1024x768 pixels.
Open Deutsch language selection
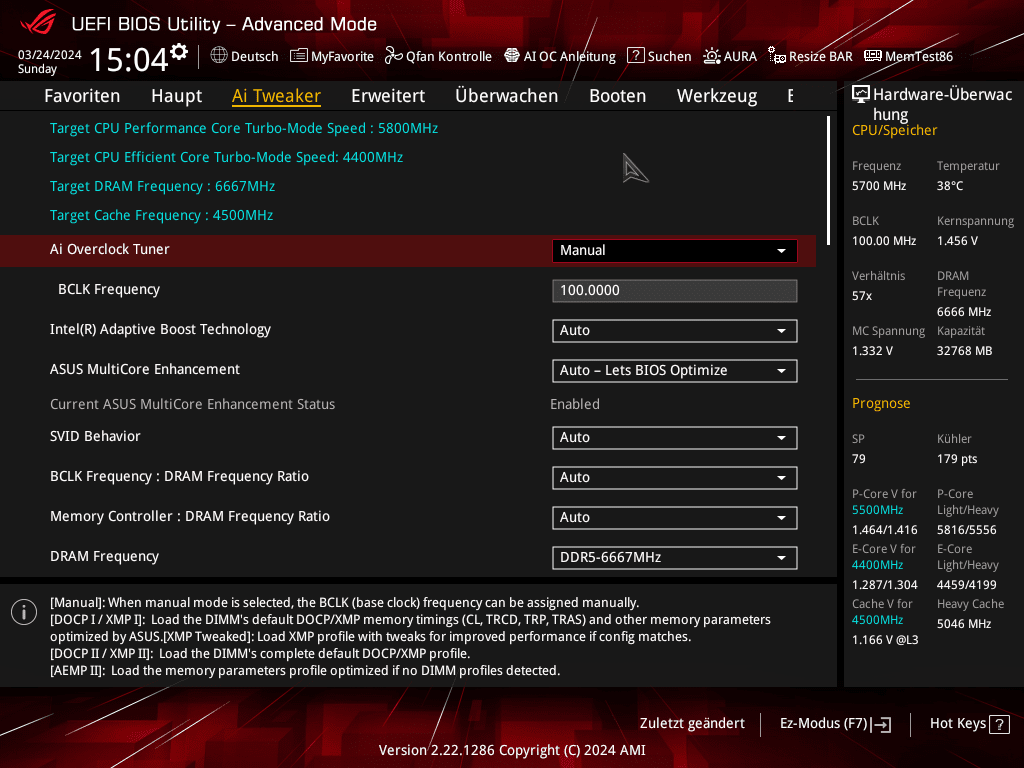[x=244, y=56]
